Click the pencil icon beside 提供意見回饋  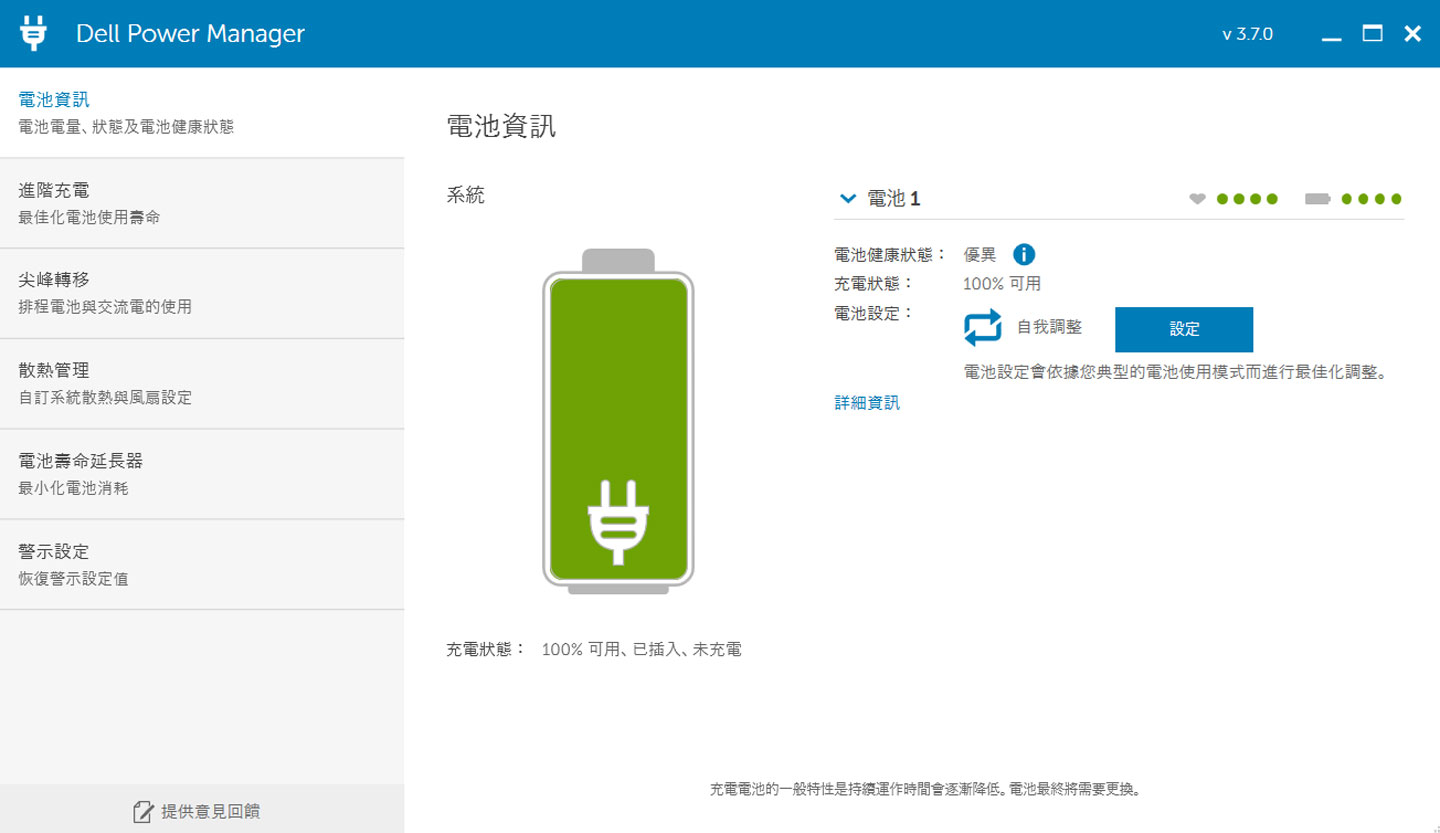[x=143, y=811]
